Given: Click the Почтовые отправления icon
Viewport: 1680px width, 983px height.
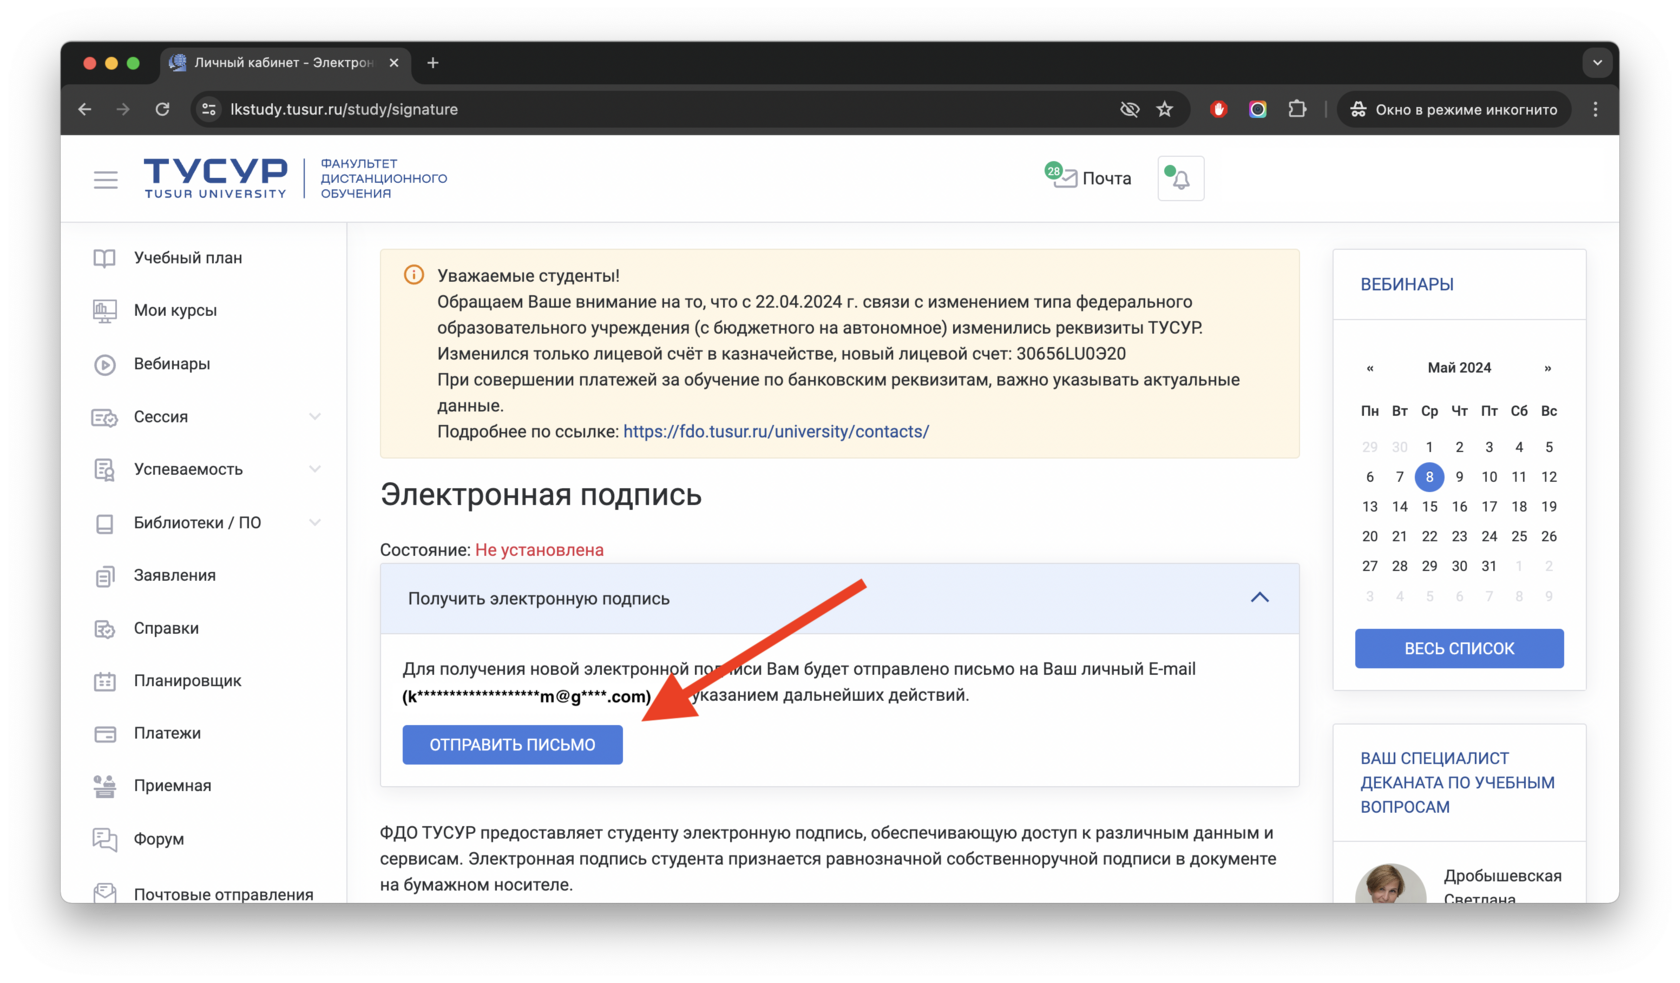Looking at the screenshot, I should (105, 893).
